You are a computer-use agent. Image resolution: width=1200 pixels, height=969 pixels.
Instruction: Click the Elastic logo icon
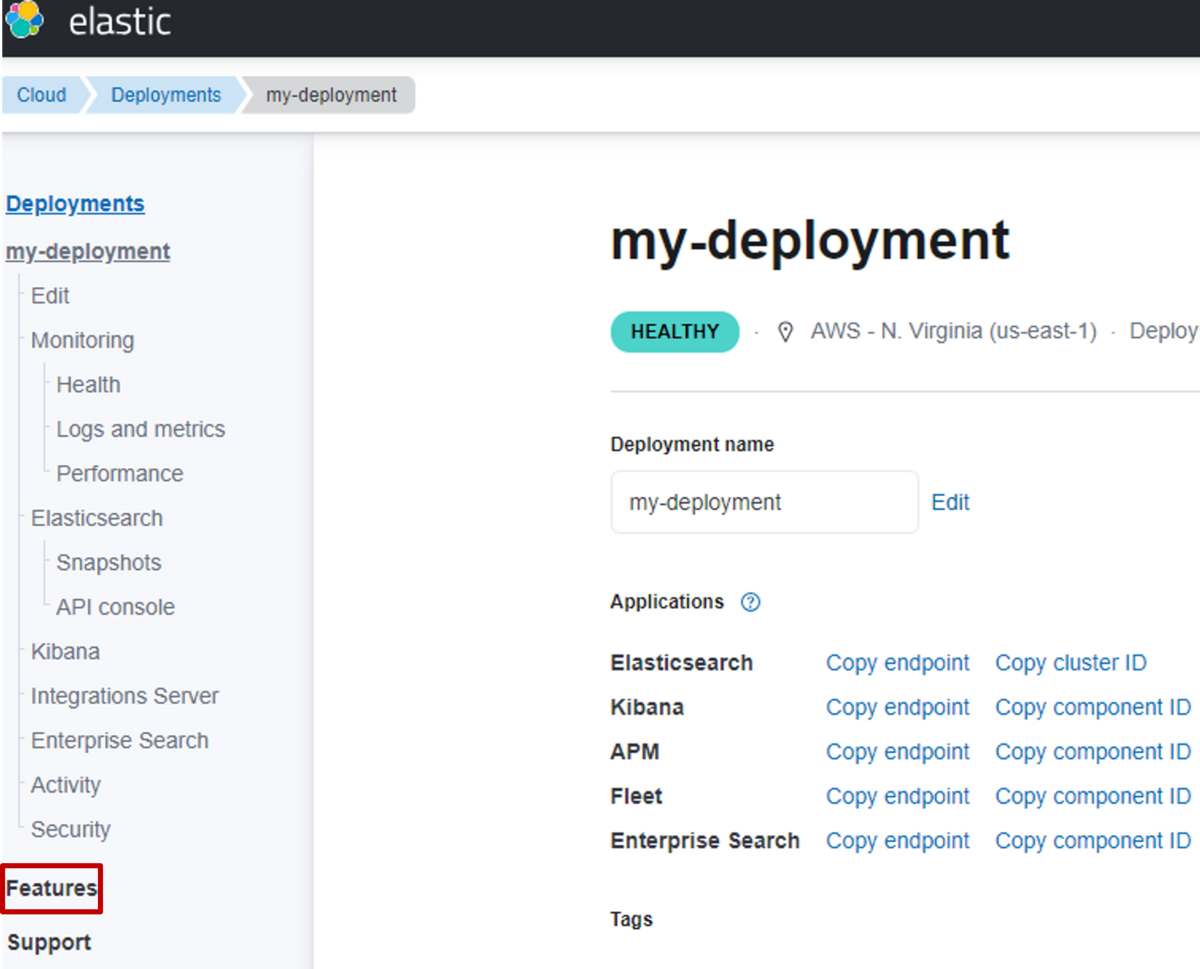click(x=25, y=20)
